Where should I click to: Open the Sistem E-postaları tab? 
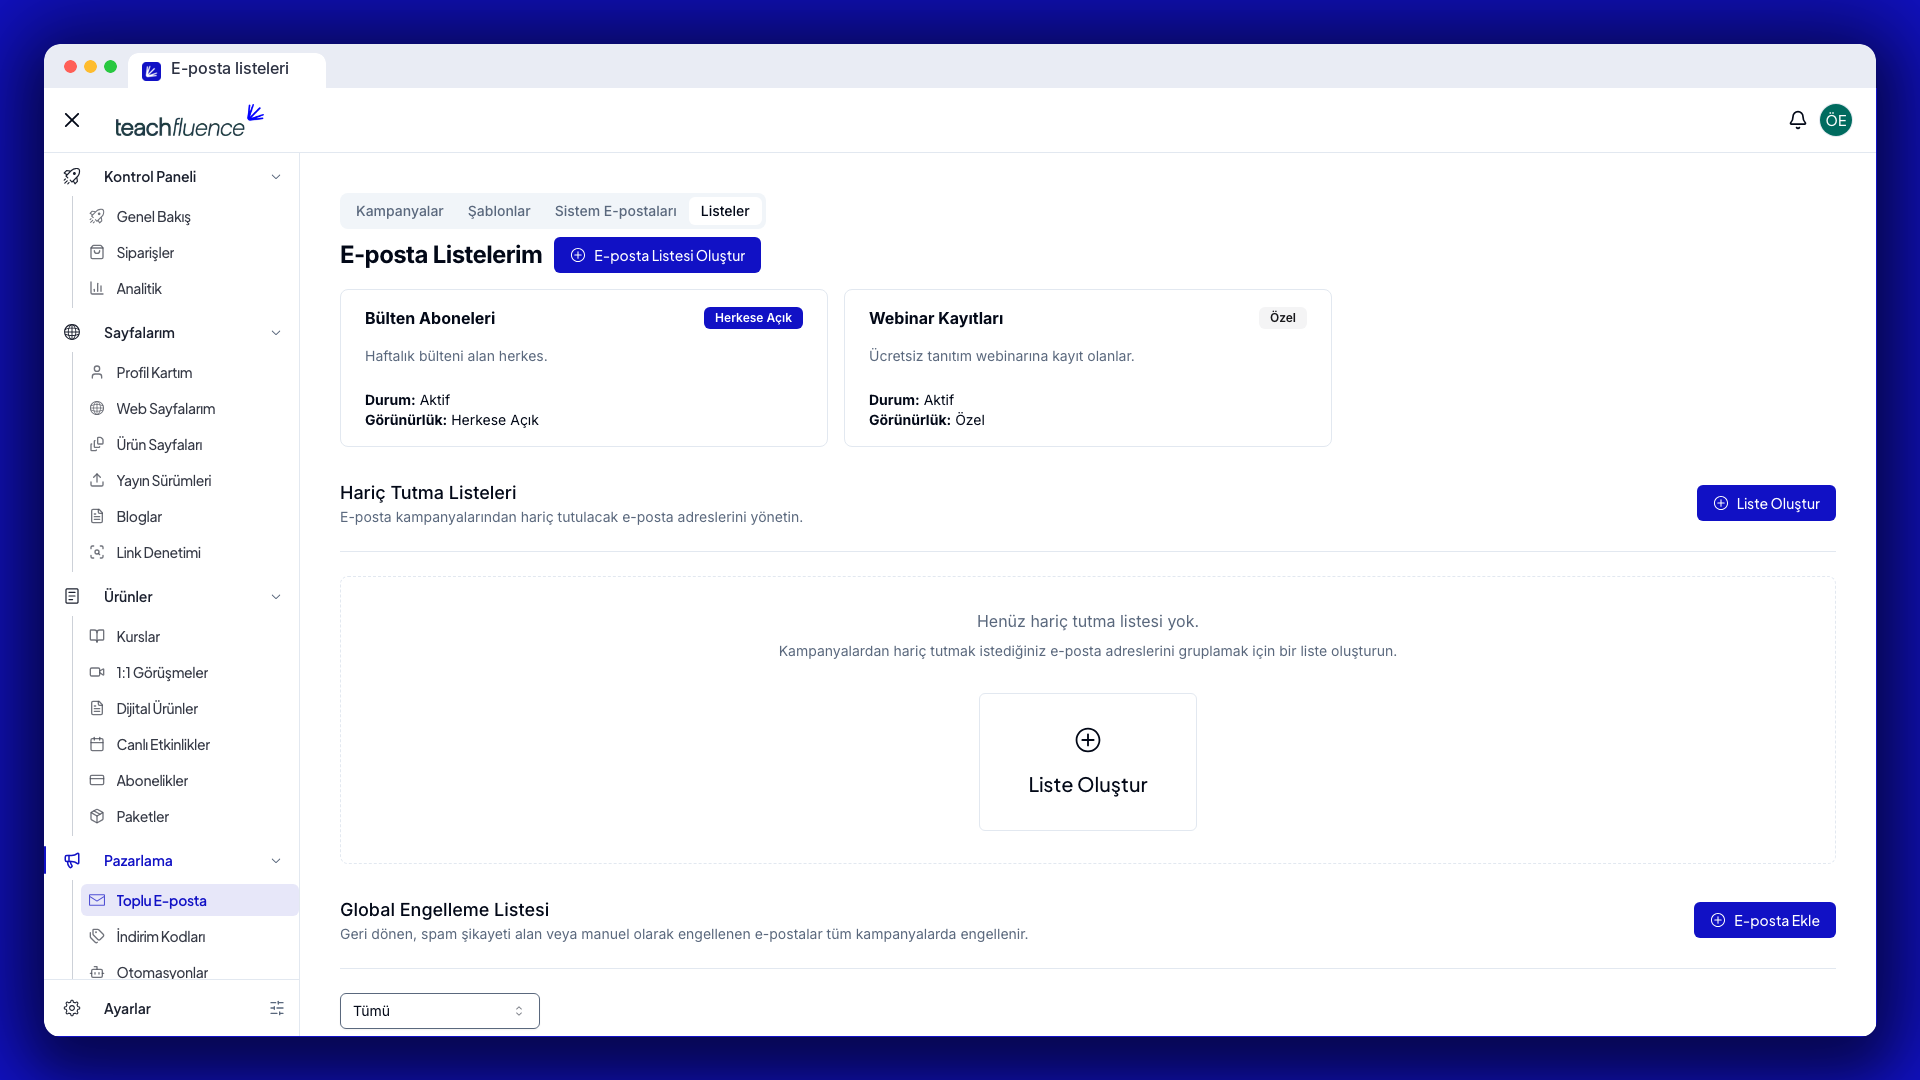click(616, 211)
